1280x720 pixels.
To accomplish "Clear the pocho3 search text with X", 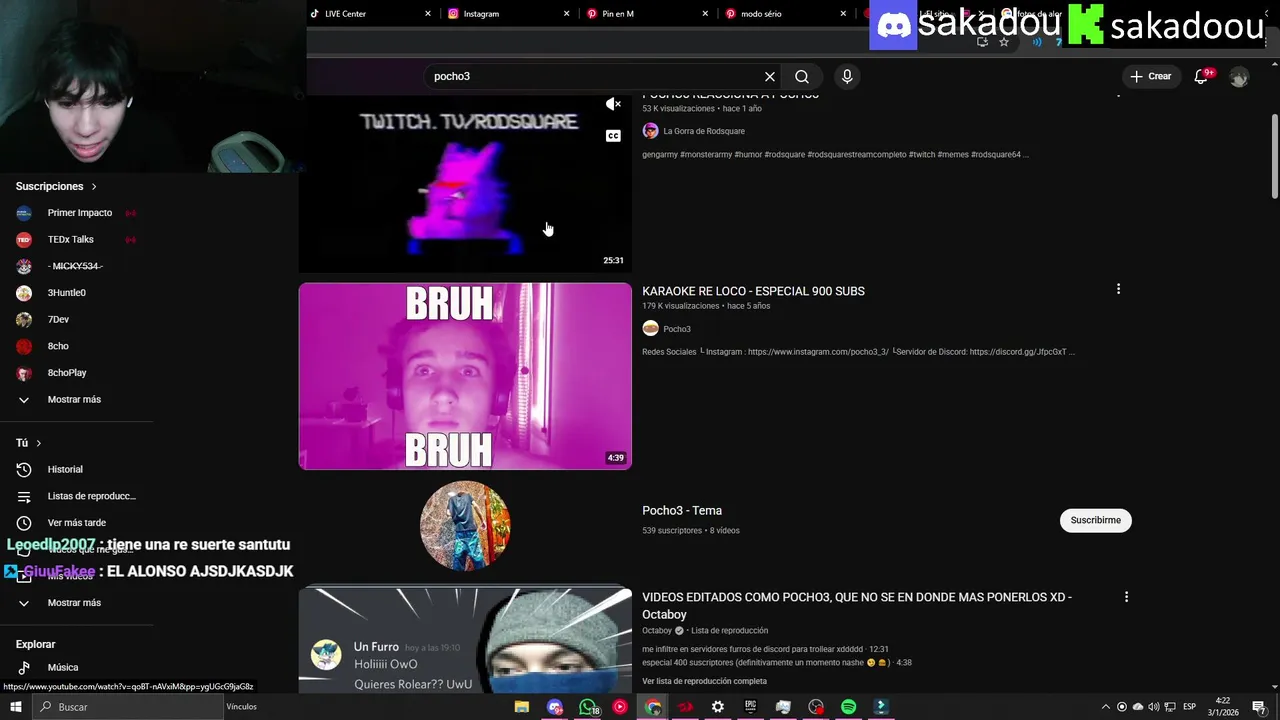I will [770, 76].
